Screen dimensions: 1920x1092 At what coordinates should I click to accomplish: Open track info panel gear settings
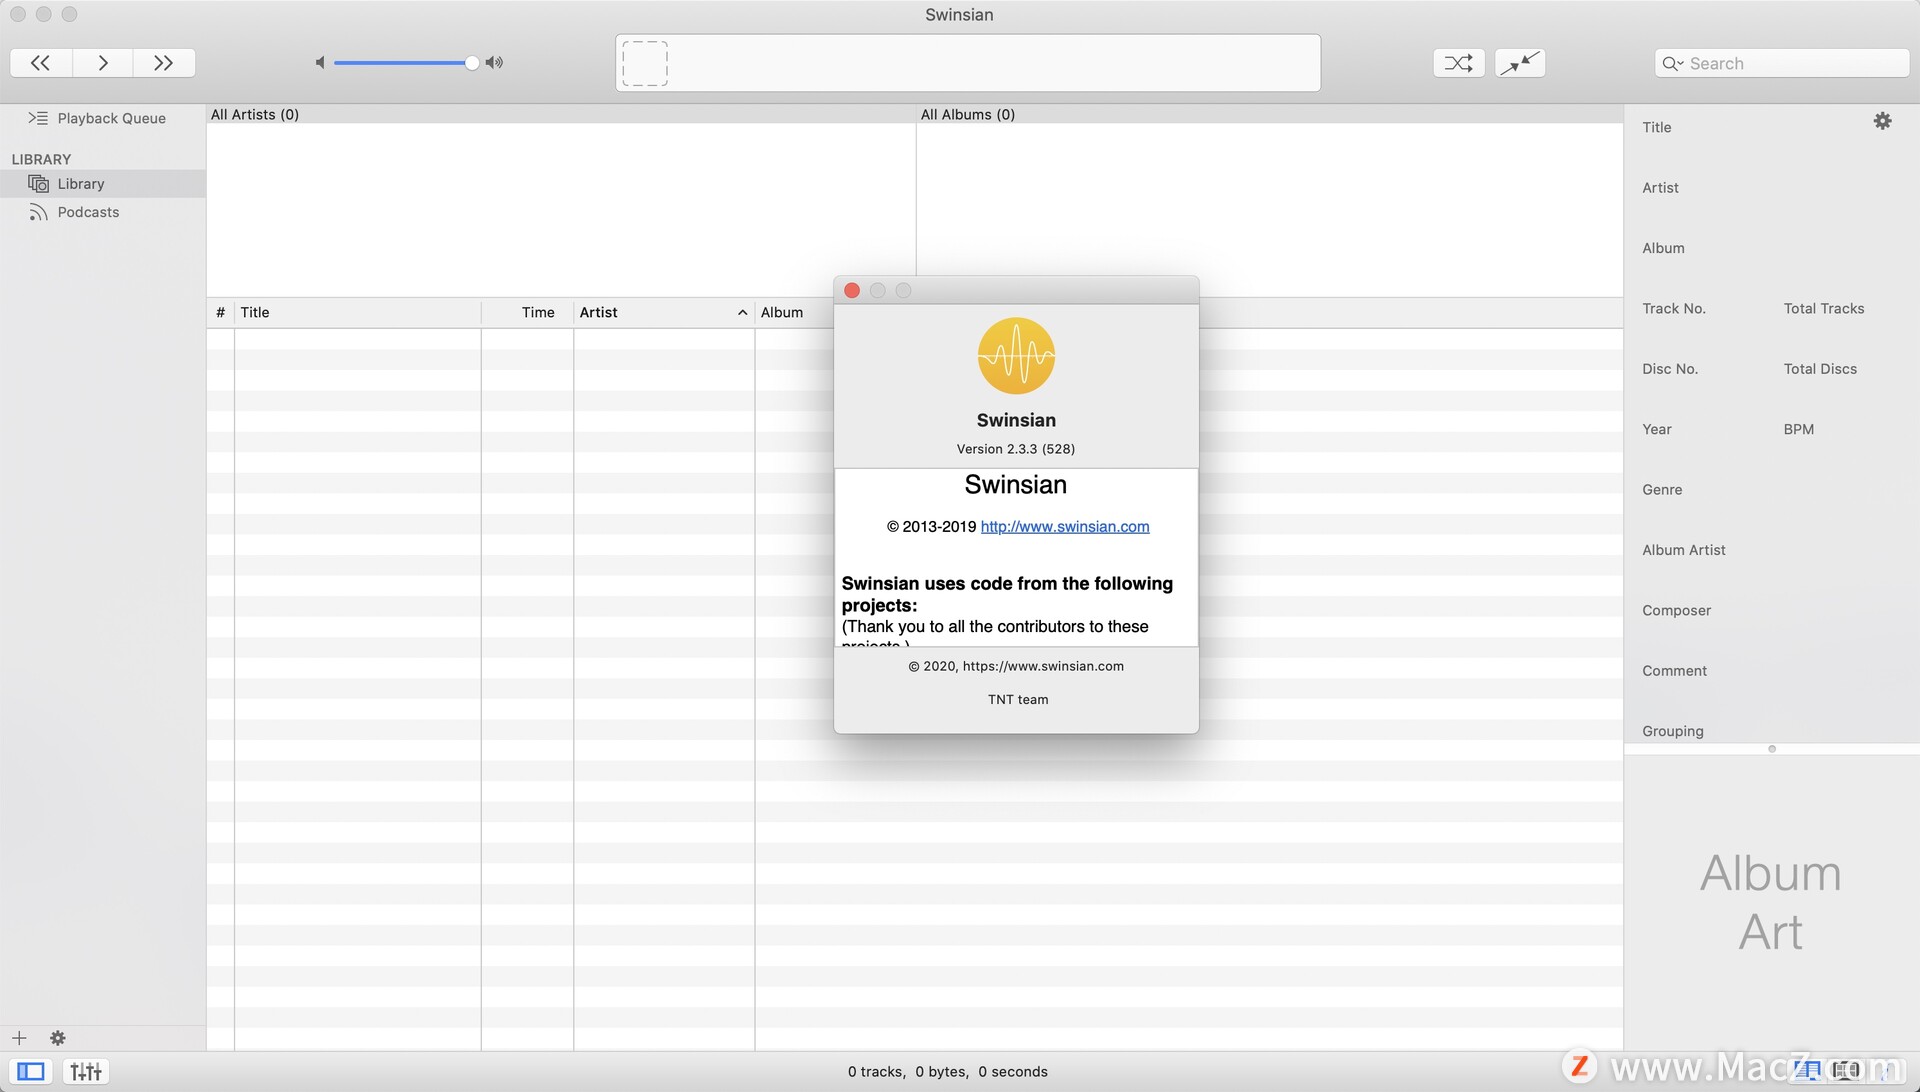(1882, 121)
